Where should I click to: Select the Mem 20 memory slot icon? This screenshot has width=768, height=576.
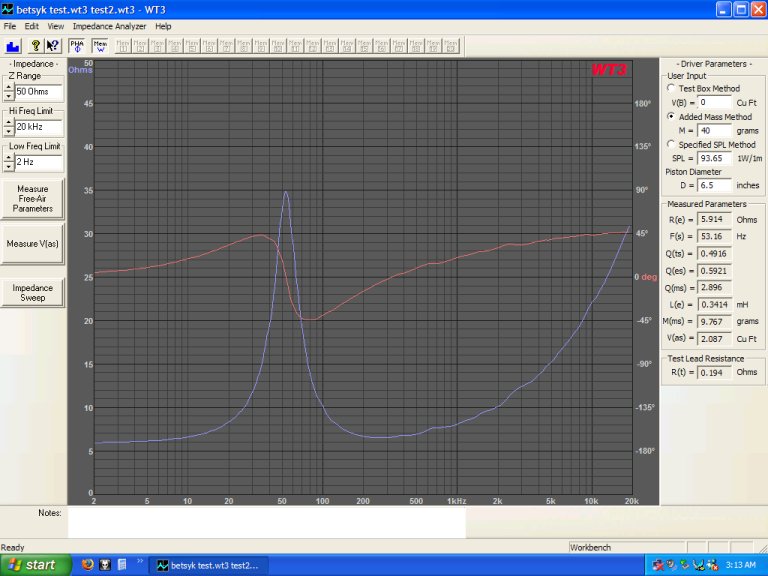pyautogui.click(x=451, y=47)
